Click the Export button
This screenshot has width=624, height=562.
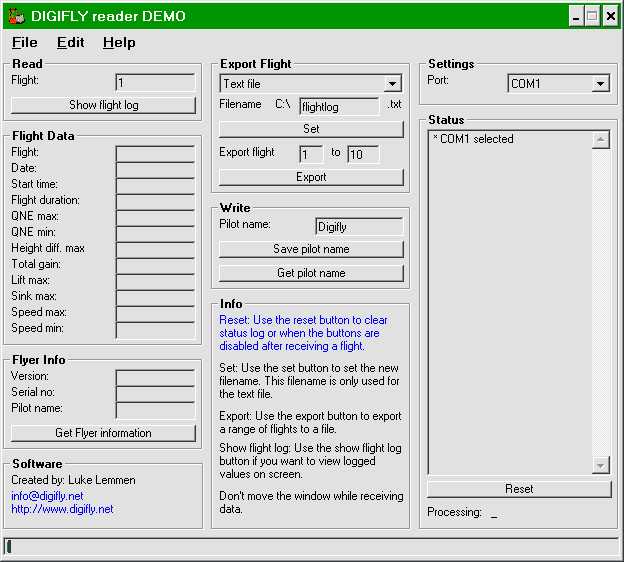311,177
